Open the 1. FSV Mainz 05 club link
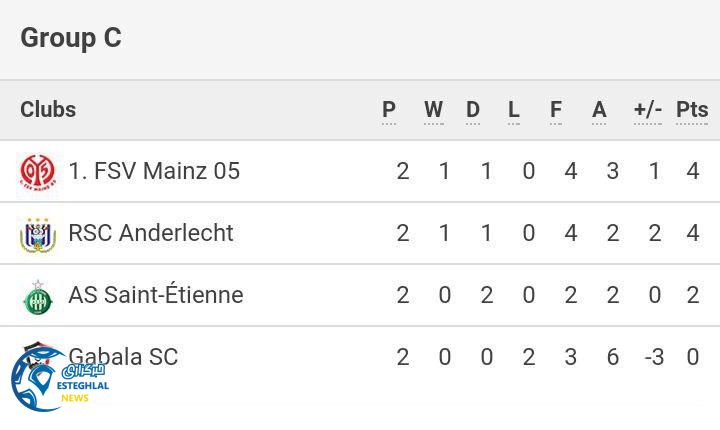The height and width of the screenshot is (430, 720). point(154,171)
